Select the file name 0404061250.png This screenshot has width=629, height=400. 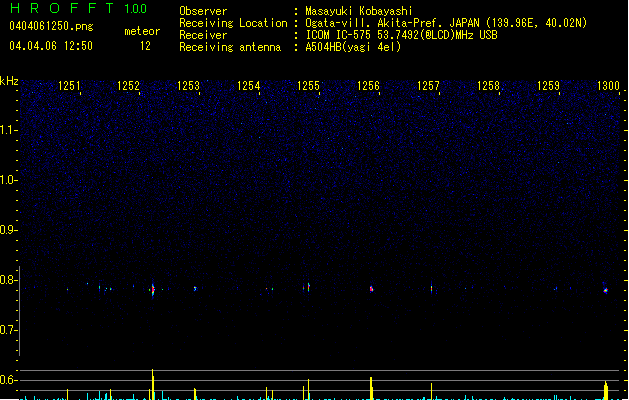[51, 27]
